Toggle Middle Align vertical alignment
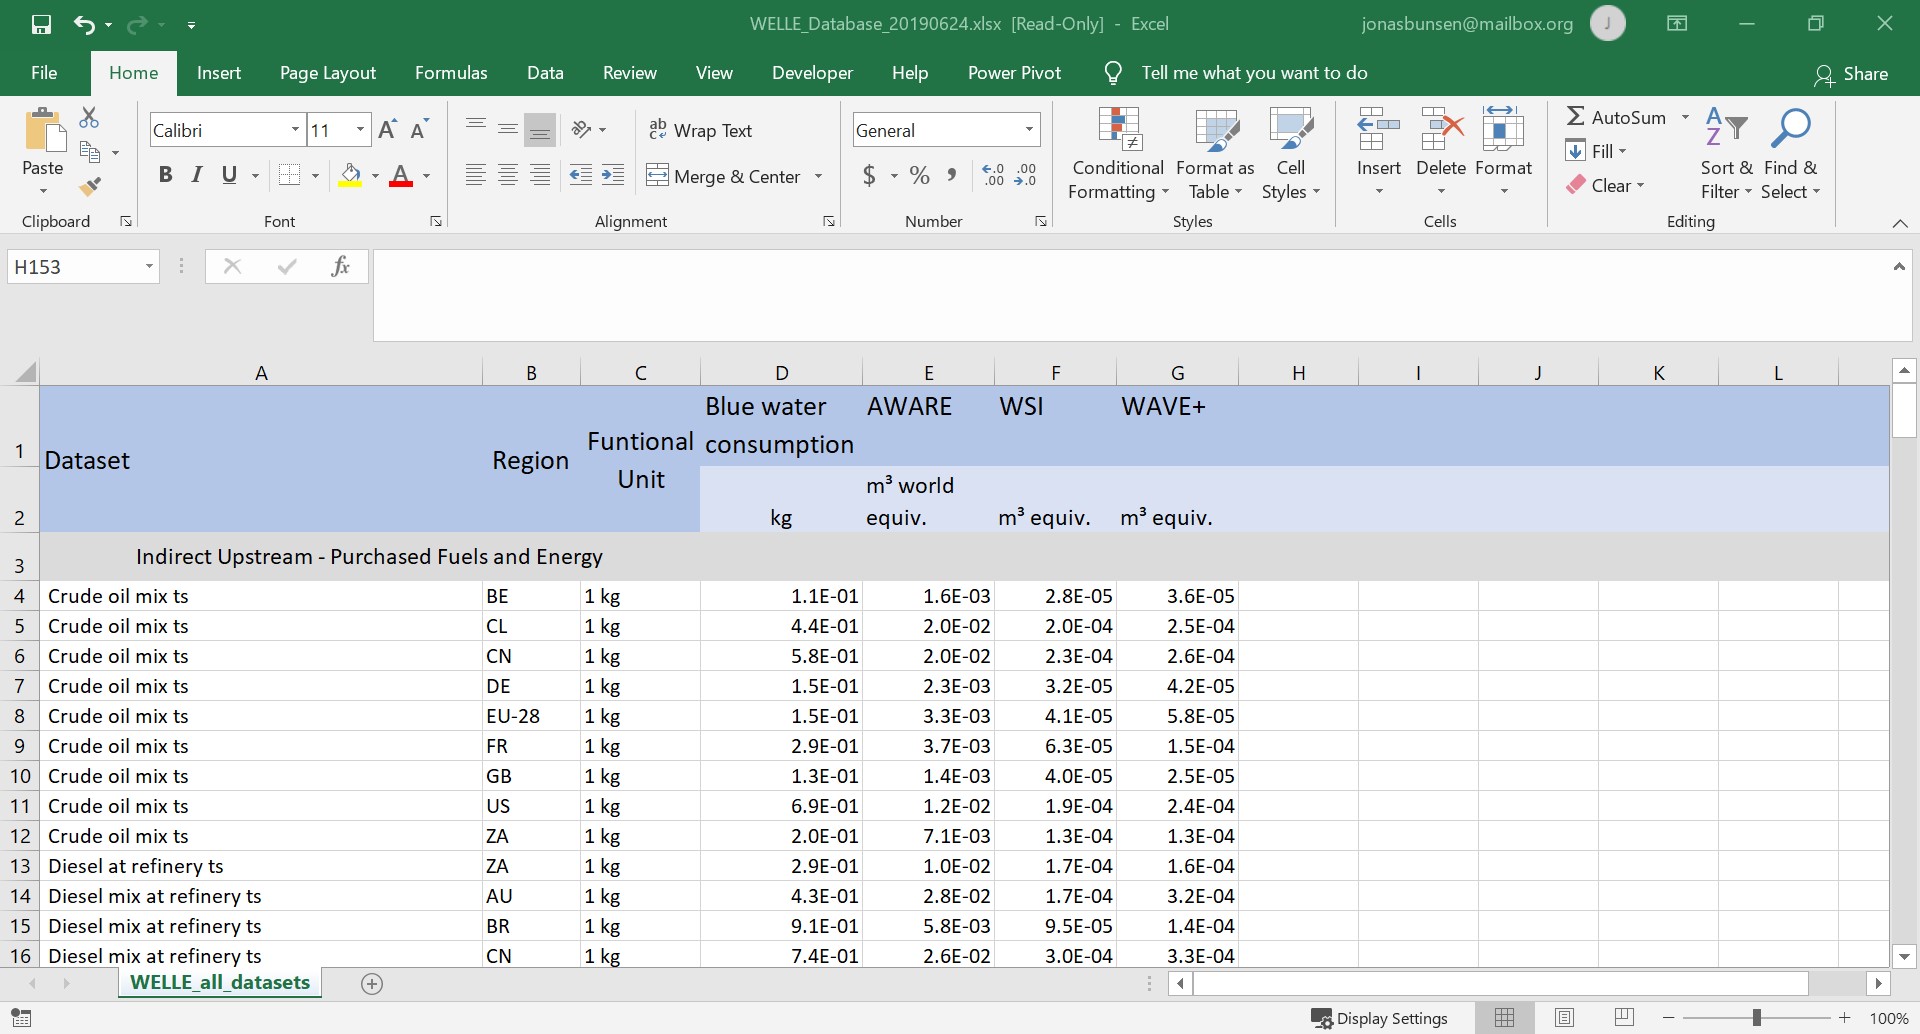The width and height of the screenshot is (1920, 1034). [508, 130]
